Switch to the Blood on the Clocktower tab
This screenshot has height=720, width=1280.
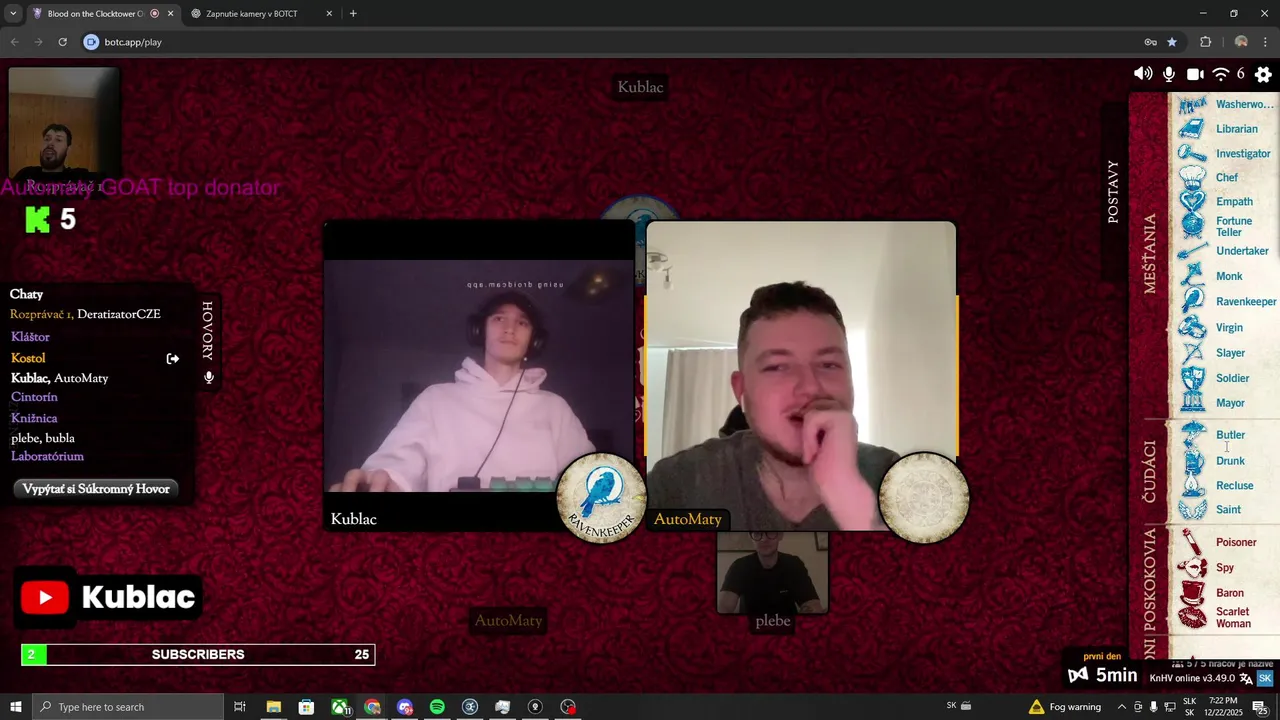tap(96, 14)
